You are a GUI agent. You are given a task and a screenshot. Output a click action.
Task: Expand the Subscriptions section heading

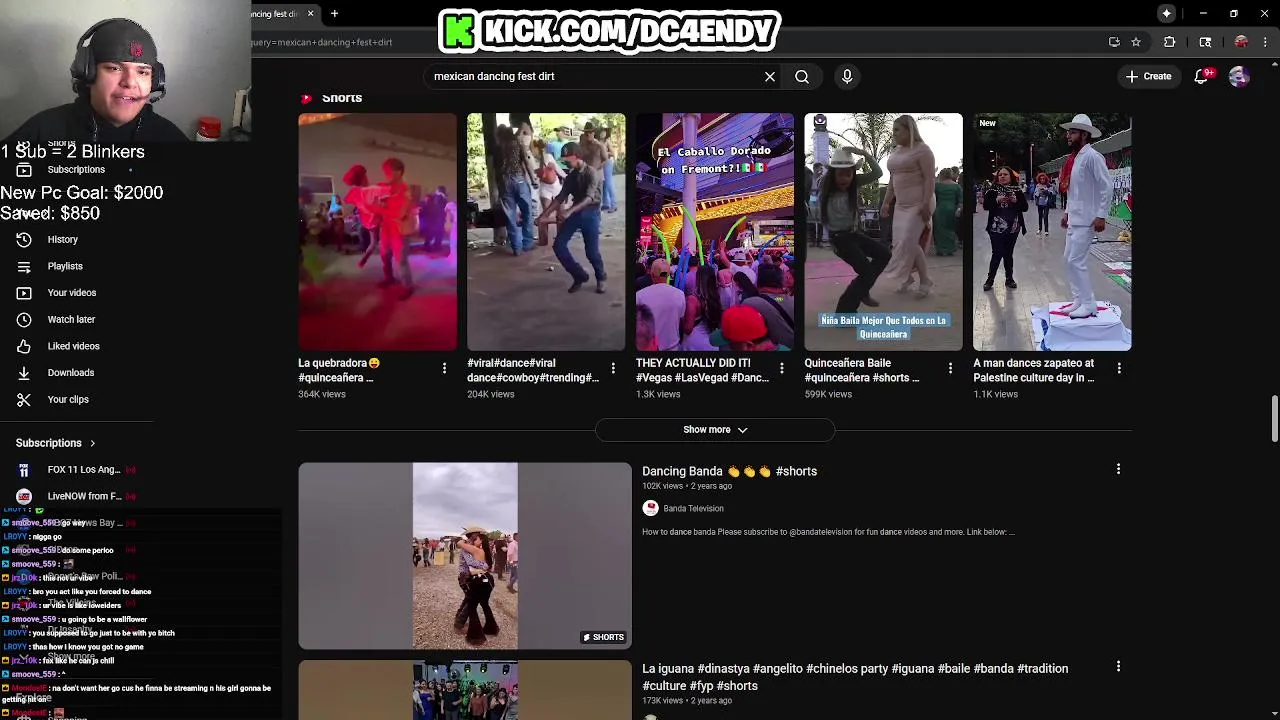pos(56,443)
